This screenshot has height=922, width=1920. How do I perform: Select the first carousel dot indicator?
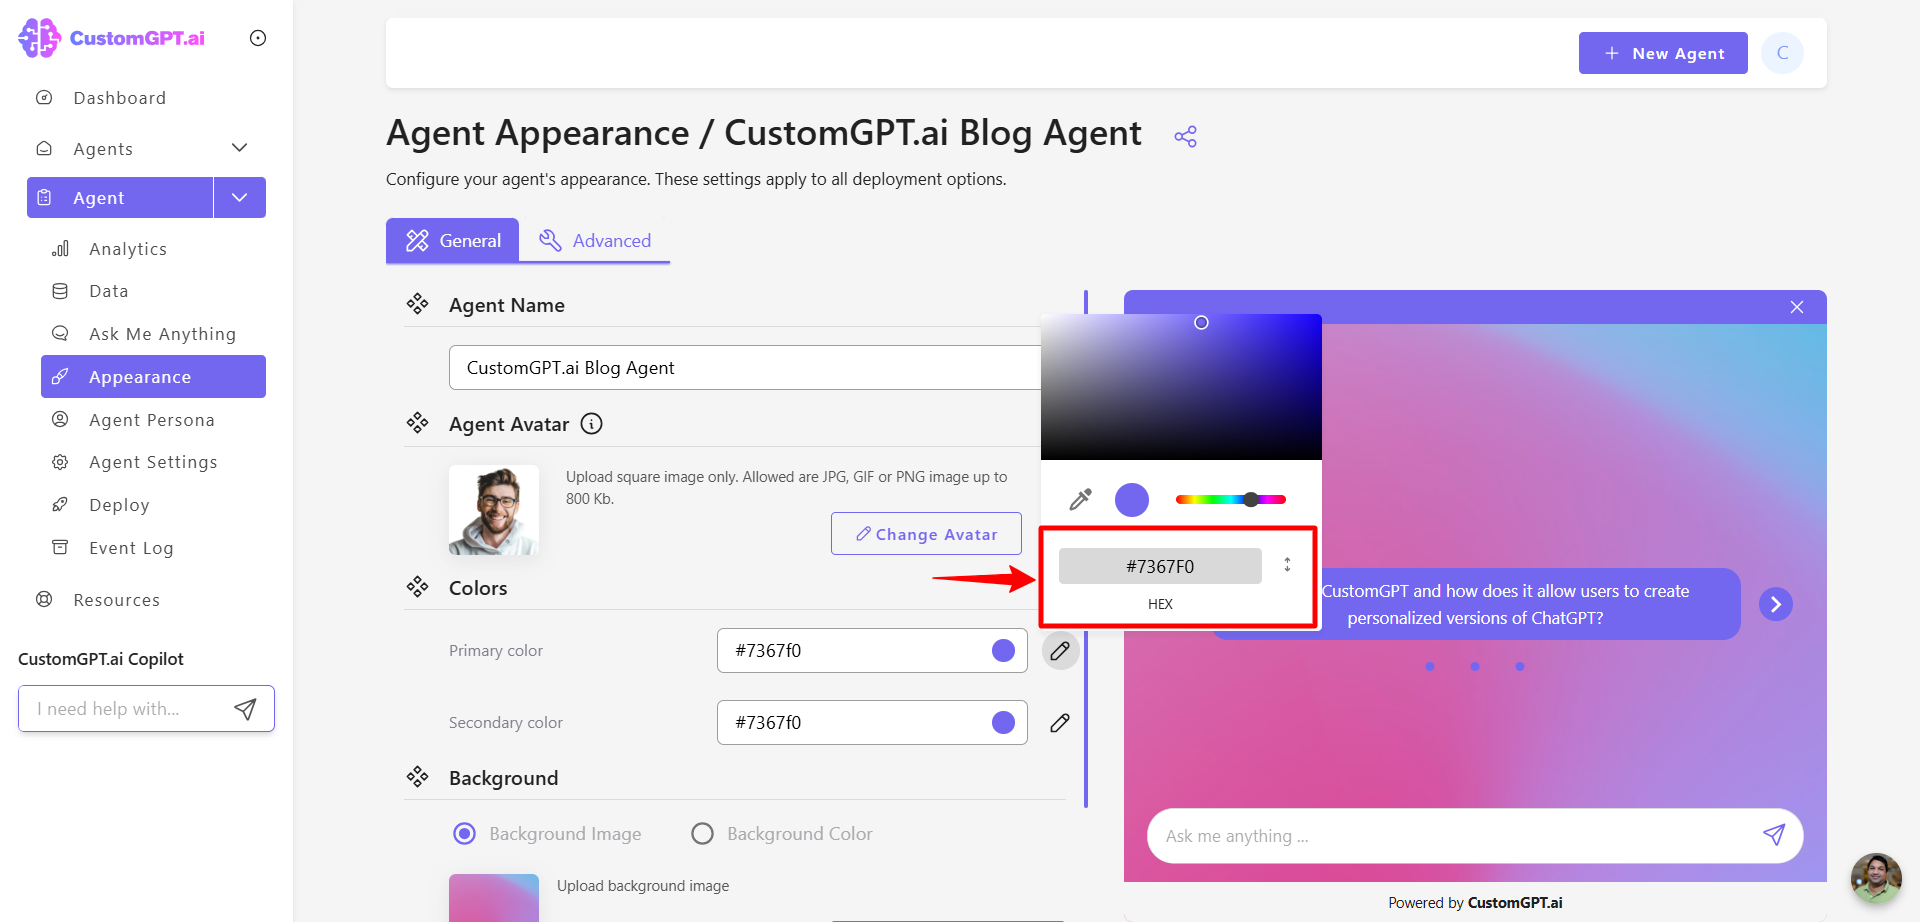1430,666
